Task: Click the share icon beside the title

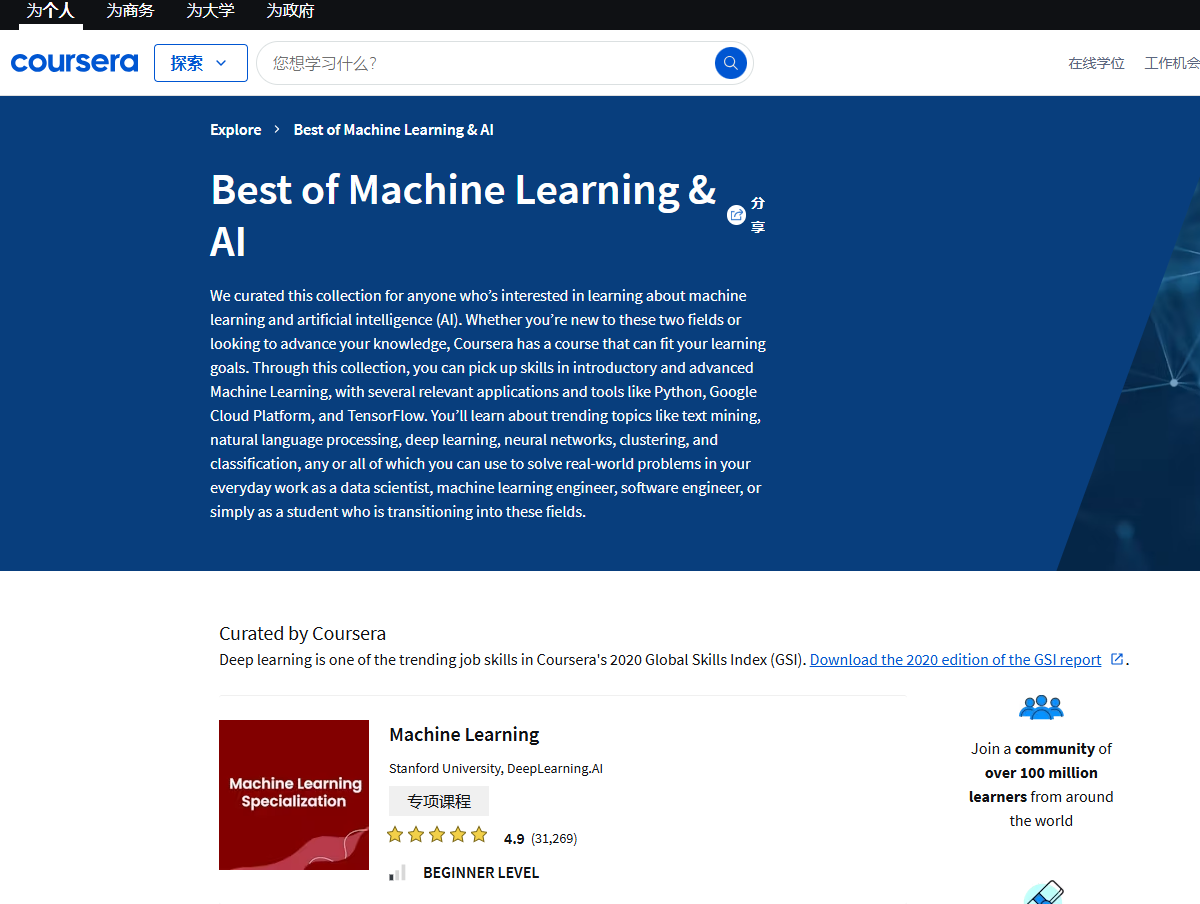Action: pos(736,215)
